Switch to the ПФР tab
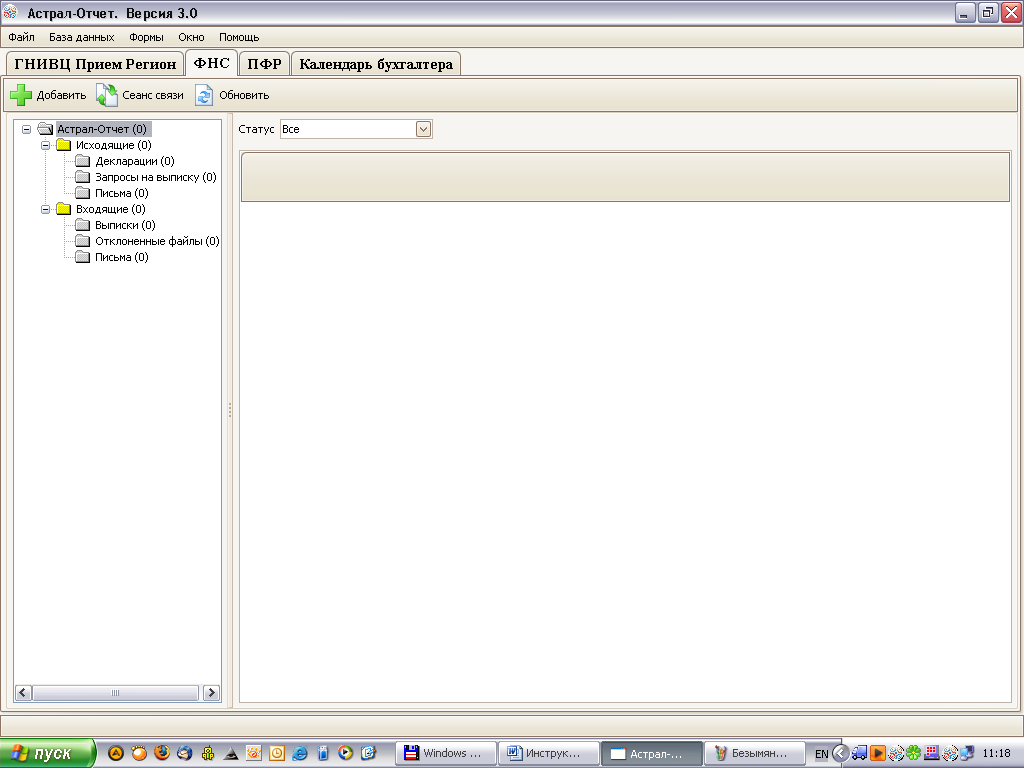Image resolution: width=1024 pixels, height=768 pixels. pyautogui.click(x=264, y=64)
